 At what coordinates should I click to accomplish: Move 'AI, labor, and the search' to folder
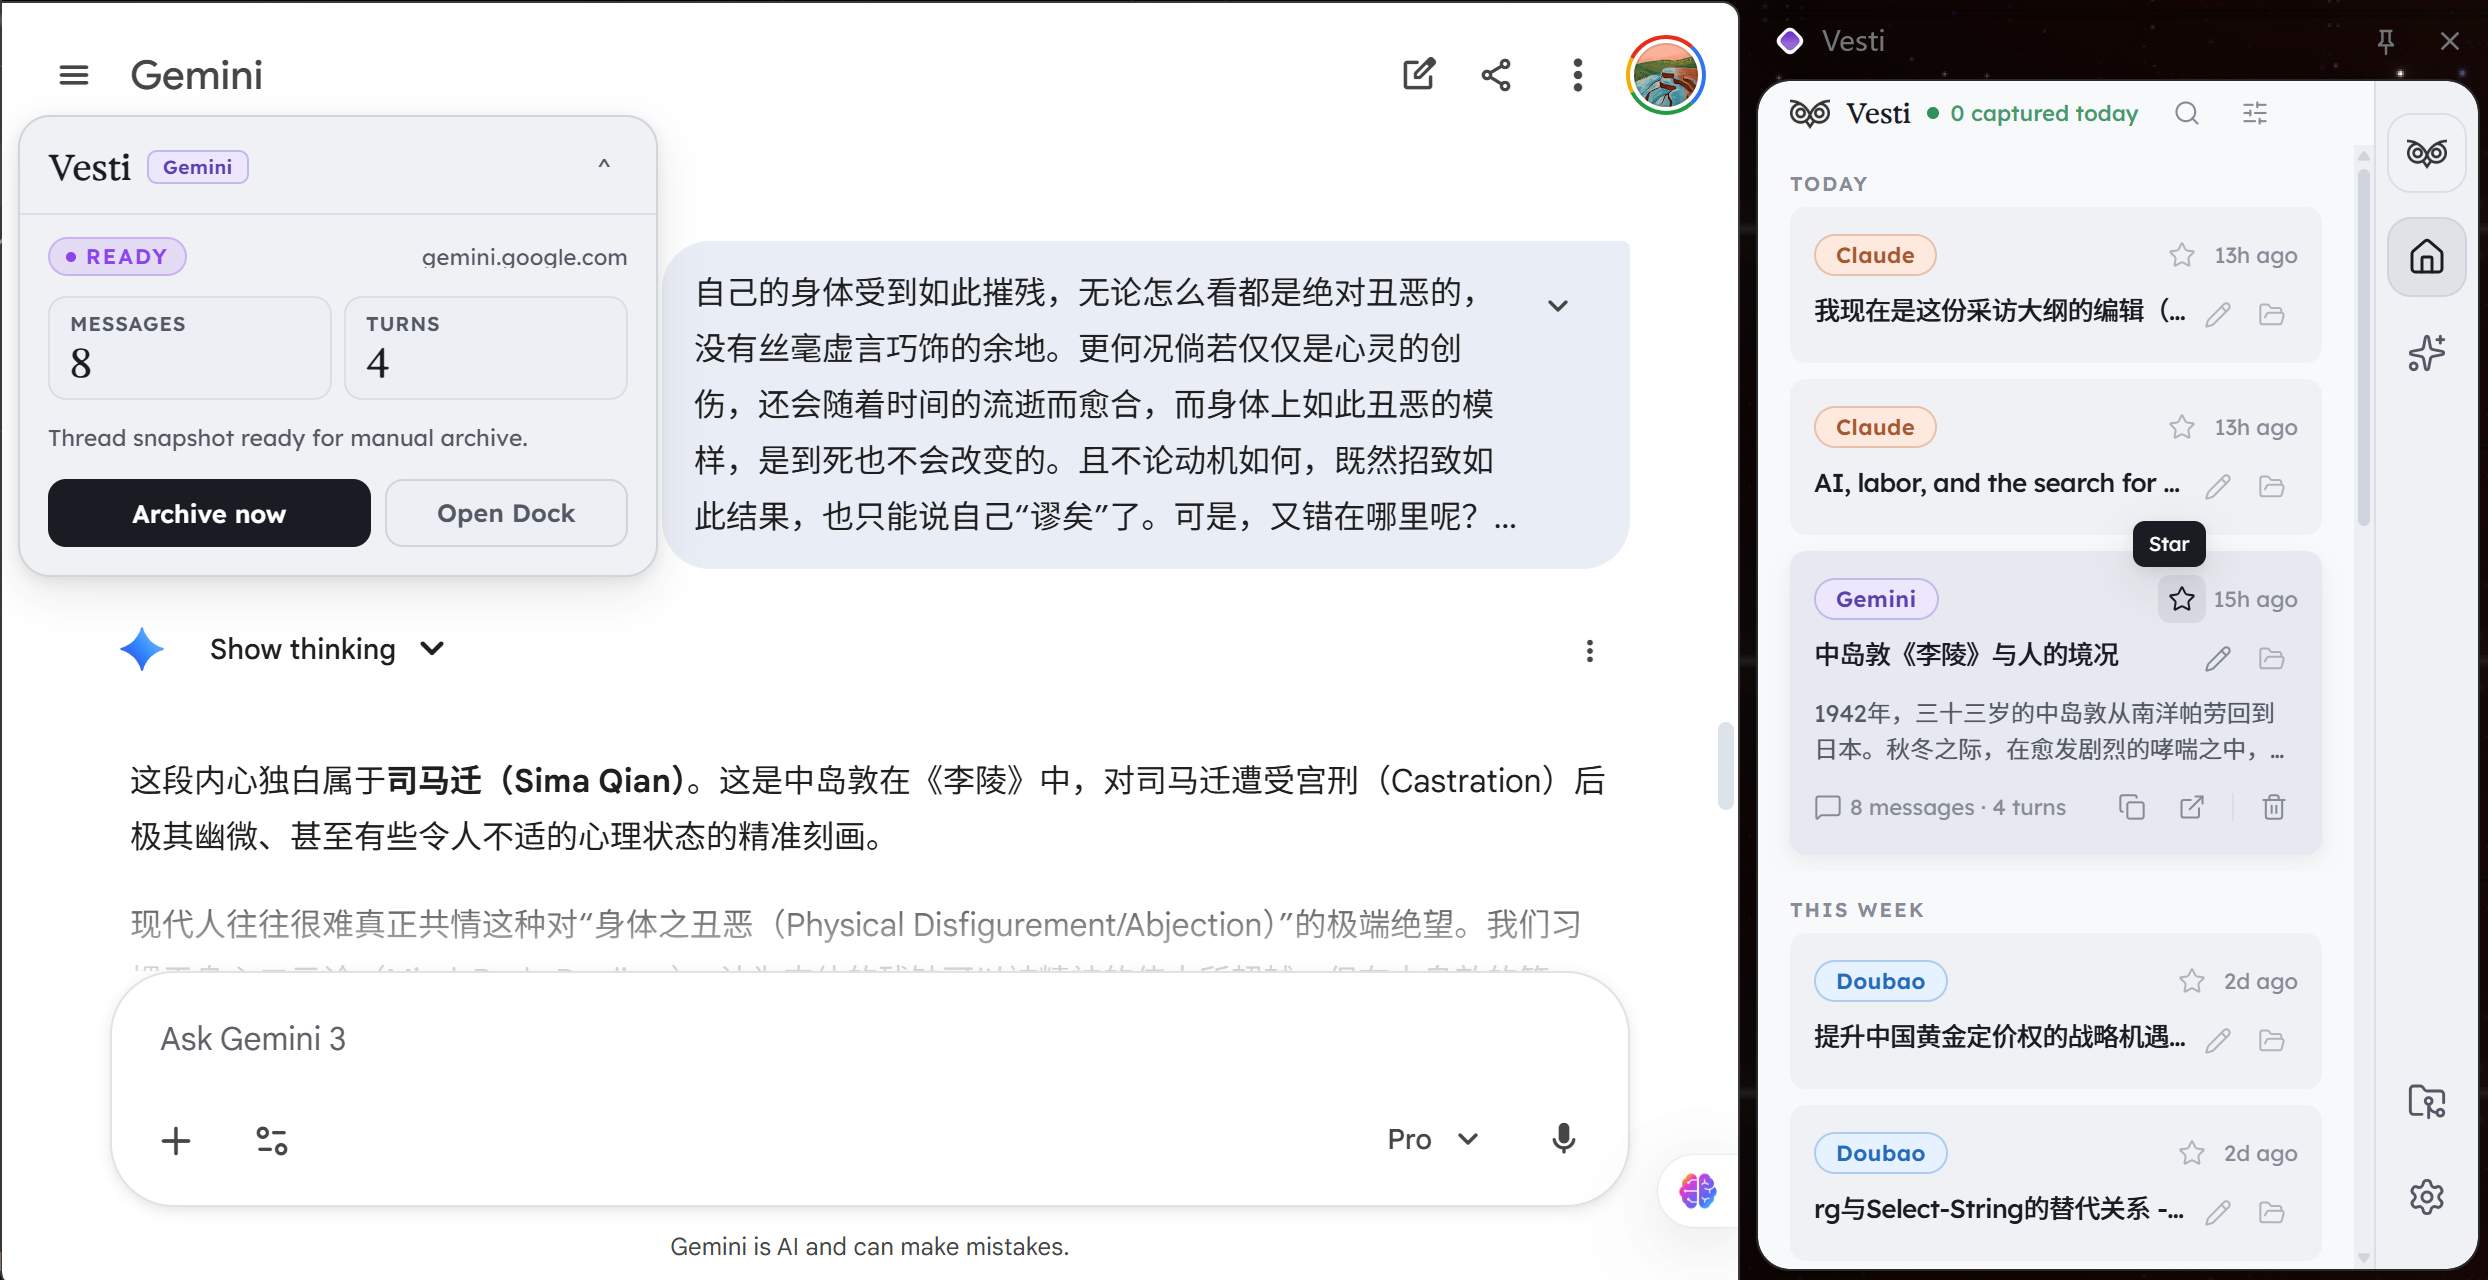tap(2272, 487)
